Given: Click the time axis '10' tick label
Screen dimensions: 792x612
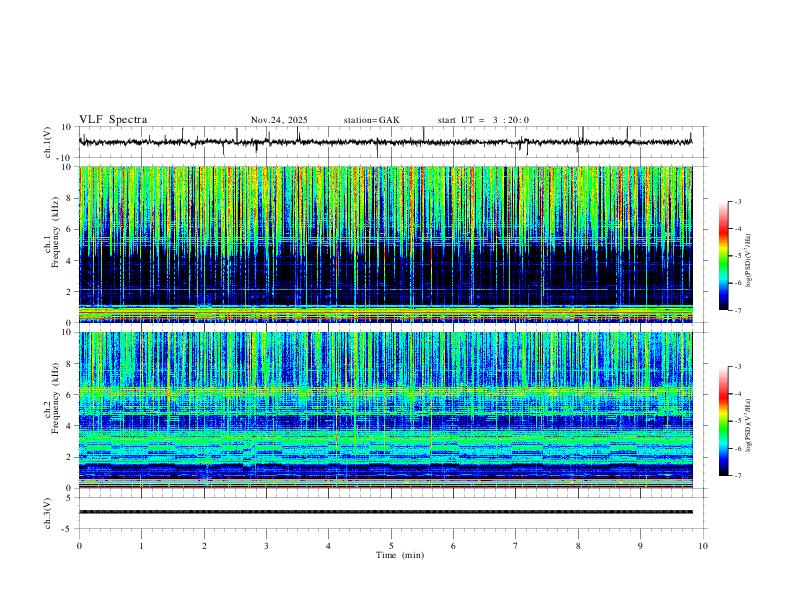Looking at the screenshot, I should coord(703,546).
